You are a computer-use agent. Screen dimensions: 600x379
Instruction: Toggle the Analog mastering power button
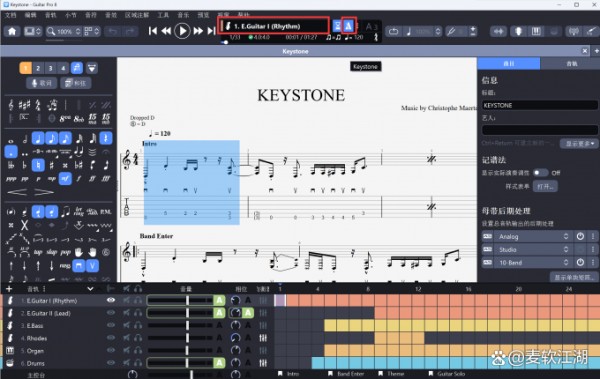coord(580,237)
